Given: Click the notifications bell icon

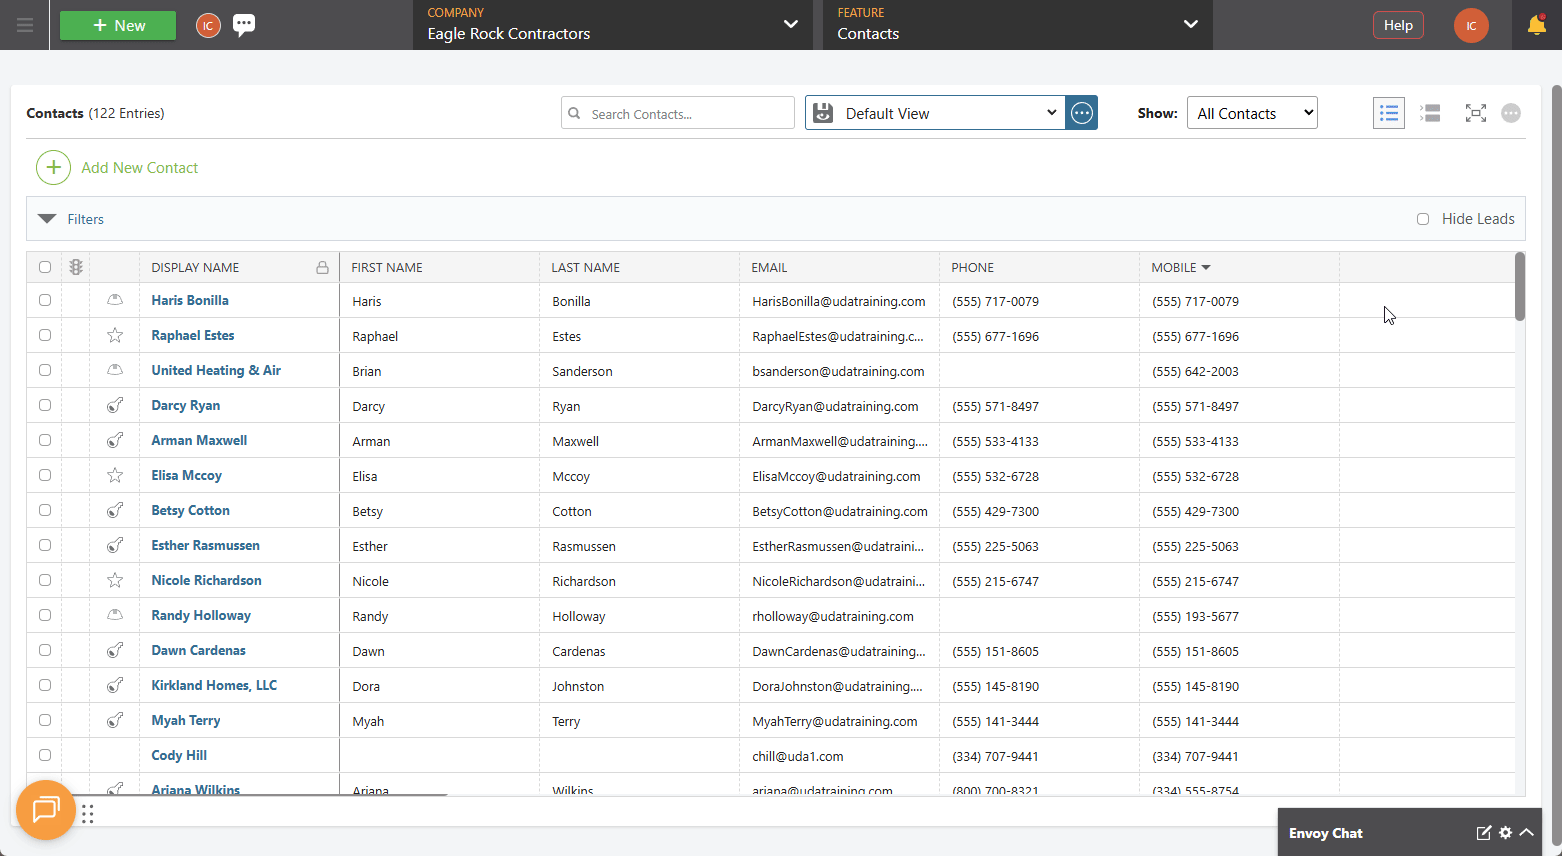Looking at the screenshot, I should pos(1537,25).
